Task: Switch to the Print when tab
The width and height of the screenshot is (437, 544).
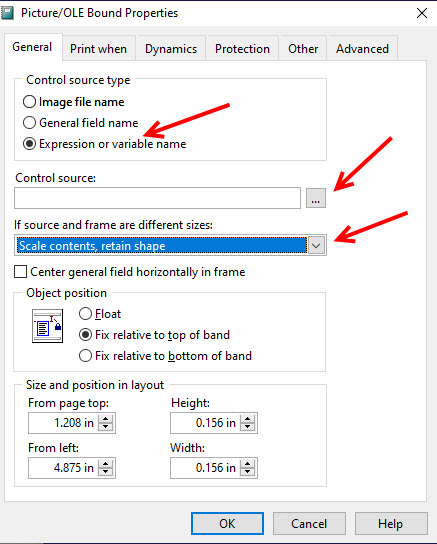Action: click(x=98, y=49)
